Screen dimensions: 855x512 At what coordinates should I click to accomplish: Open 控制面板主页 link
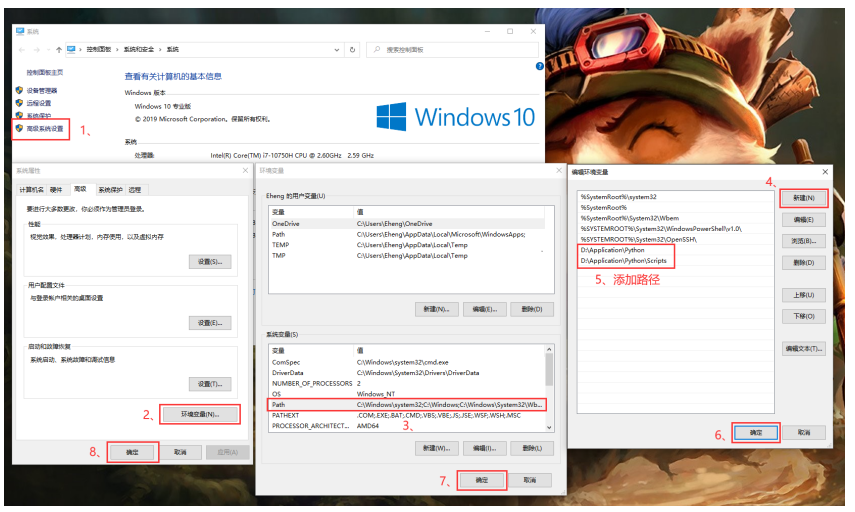[x=45, y=72]
